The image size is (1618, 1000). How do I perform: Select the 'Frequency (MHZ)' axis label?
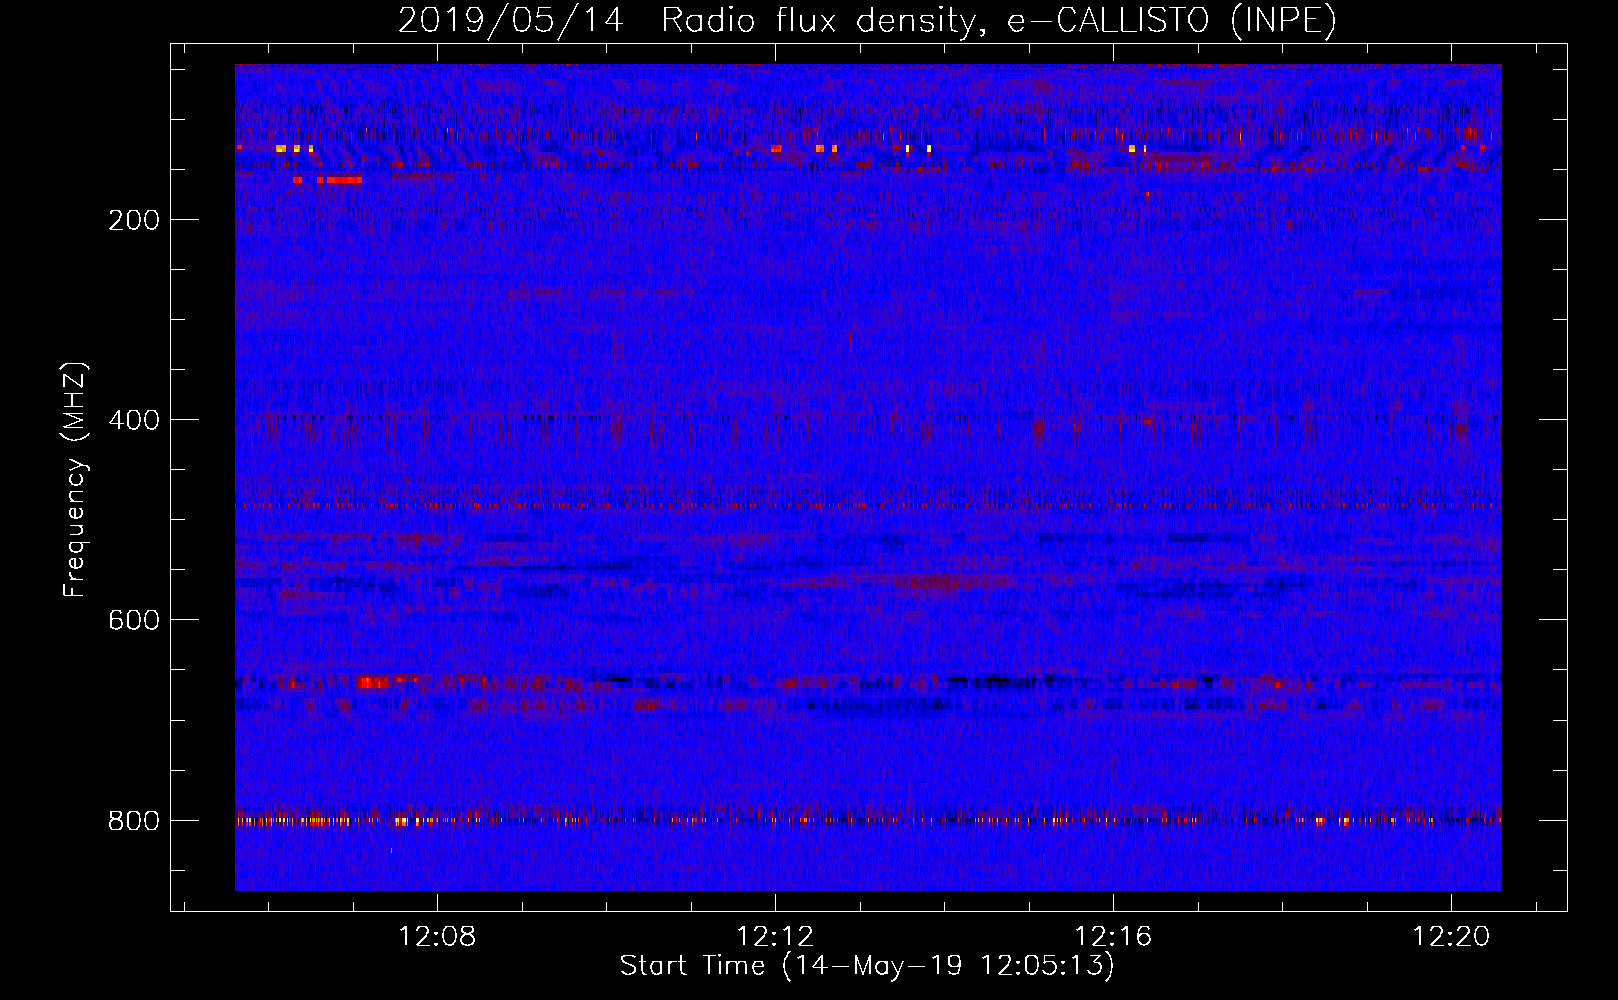tap(75, 480)
